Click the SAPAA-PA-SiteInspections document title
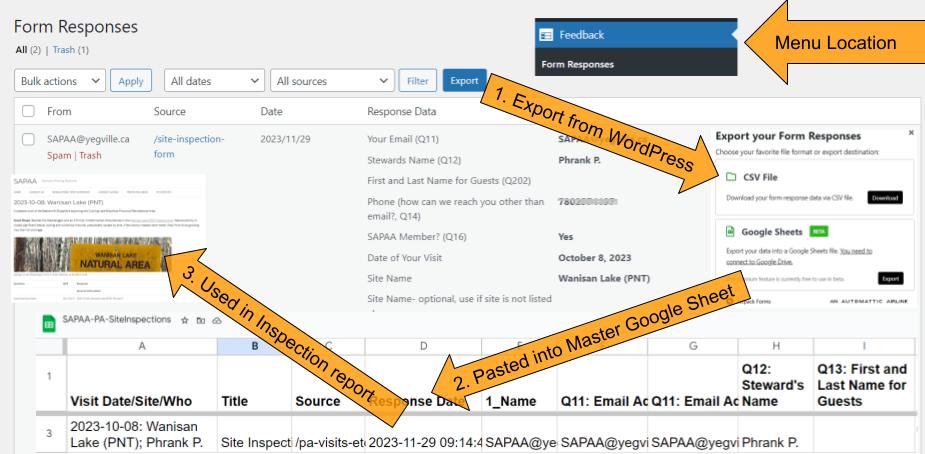 click(x=116, y=320)
